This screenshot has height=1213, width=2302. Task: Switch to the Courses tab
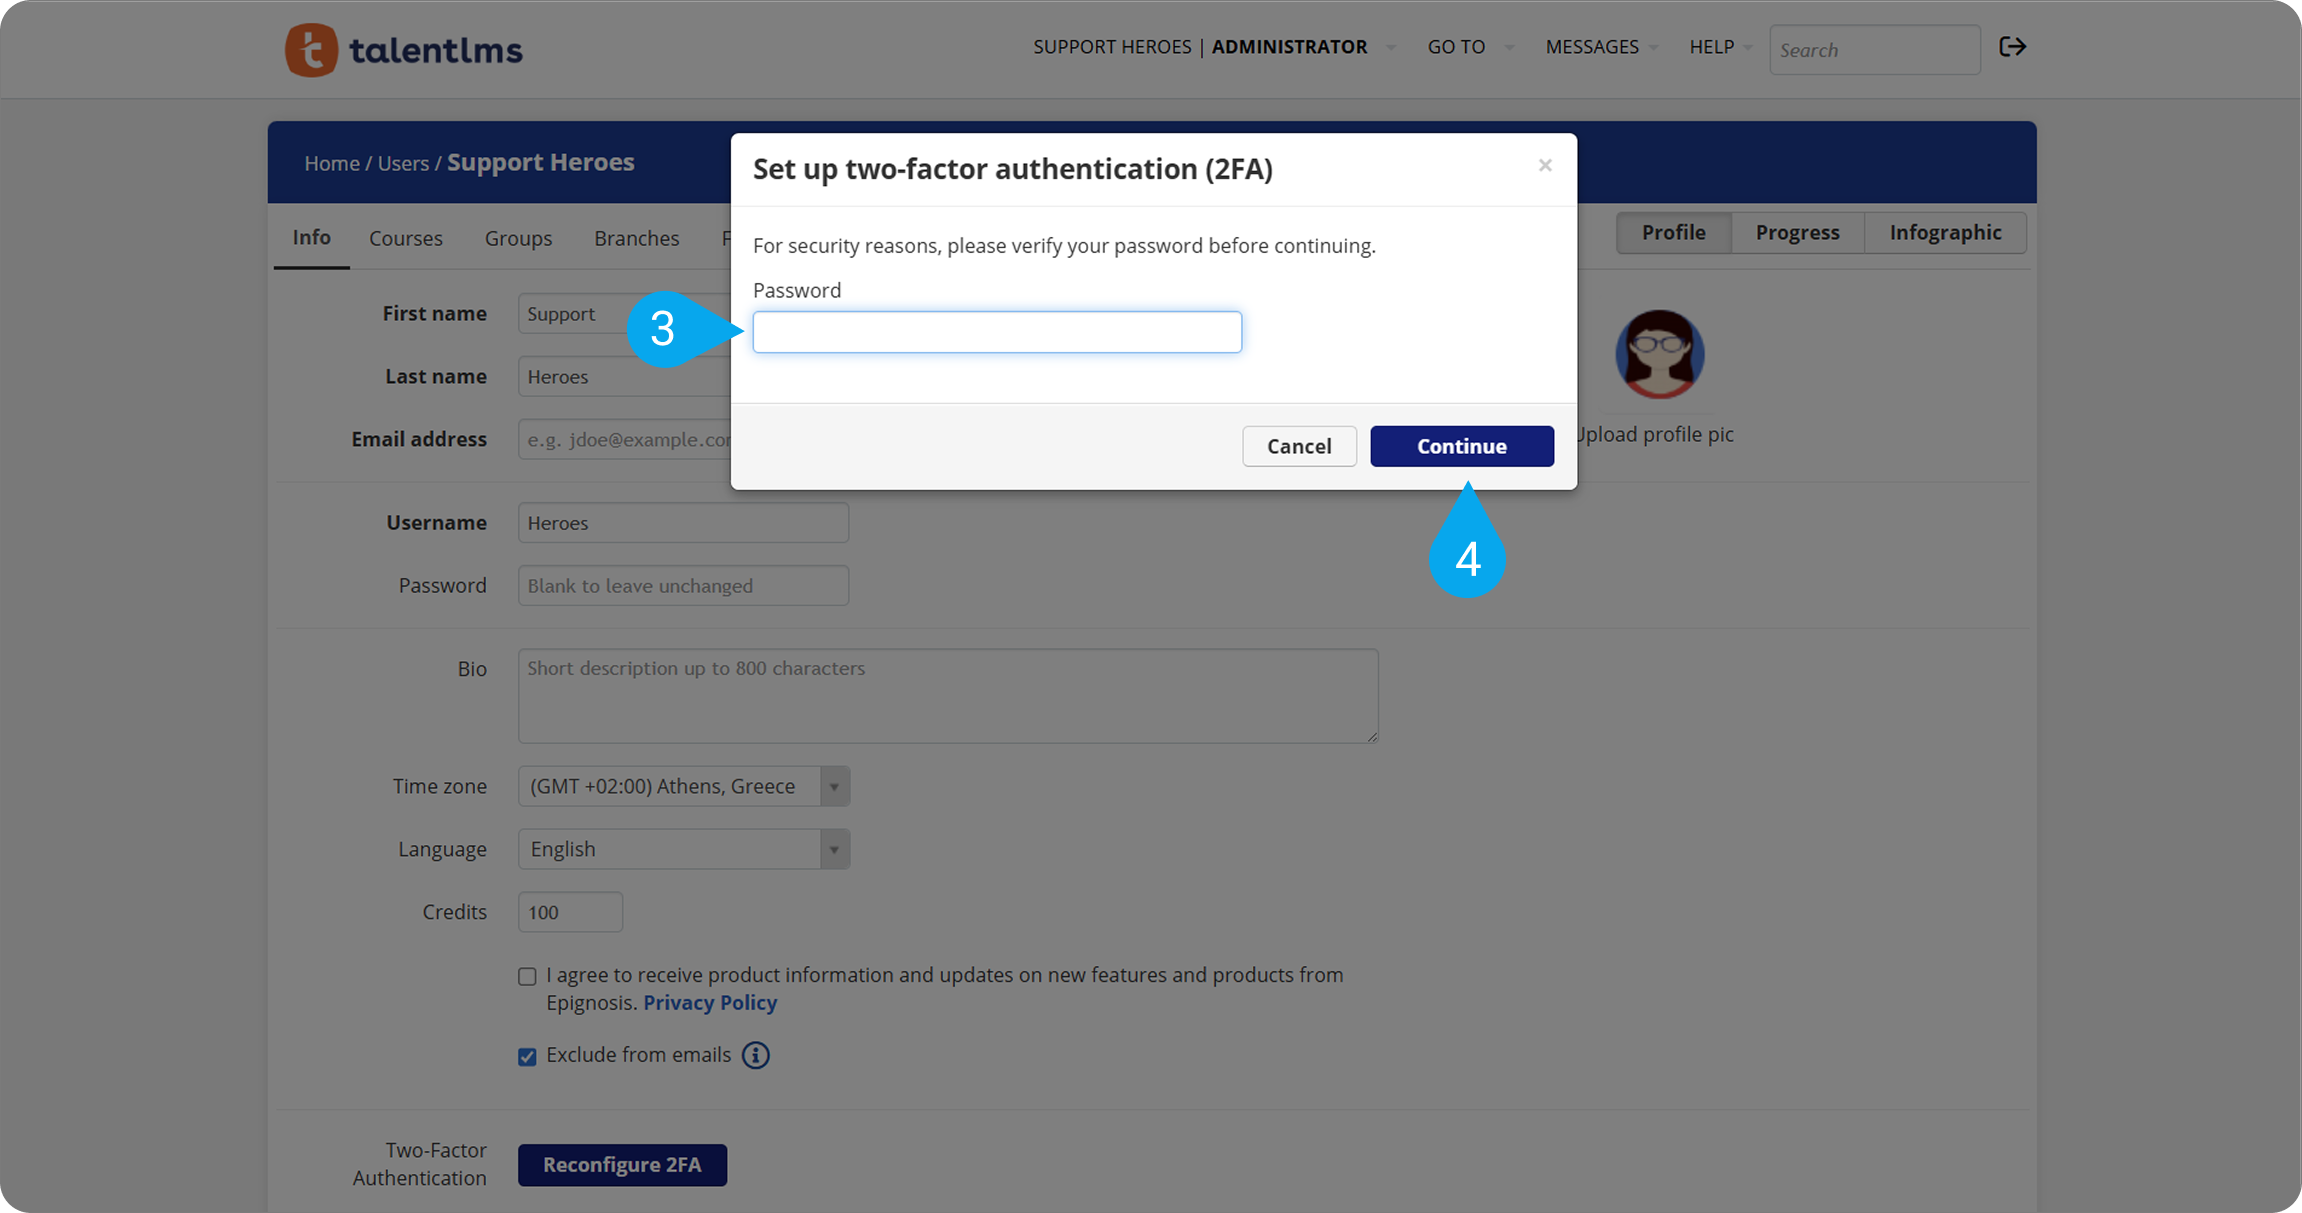pyautogui.click(x=405, y=238)
